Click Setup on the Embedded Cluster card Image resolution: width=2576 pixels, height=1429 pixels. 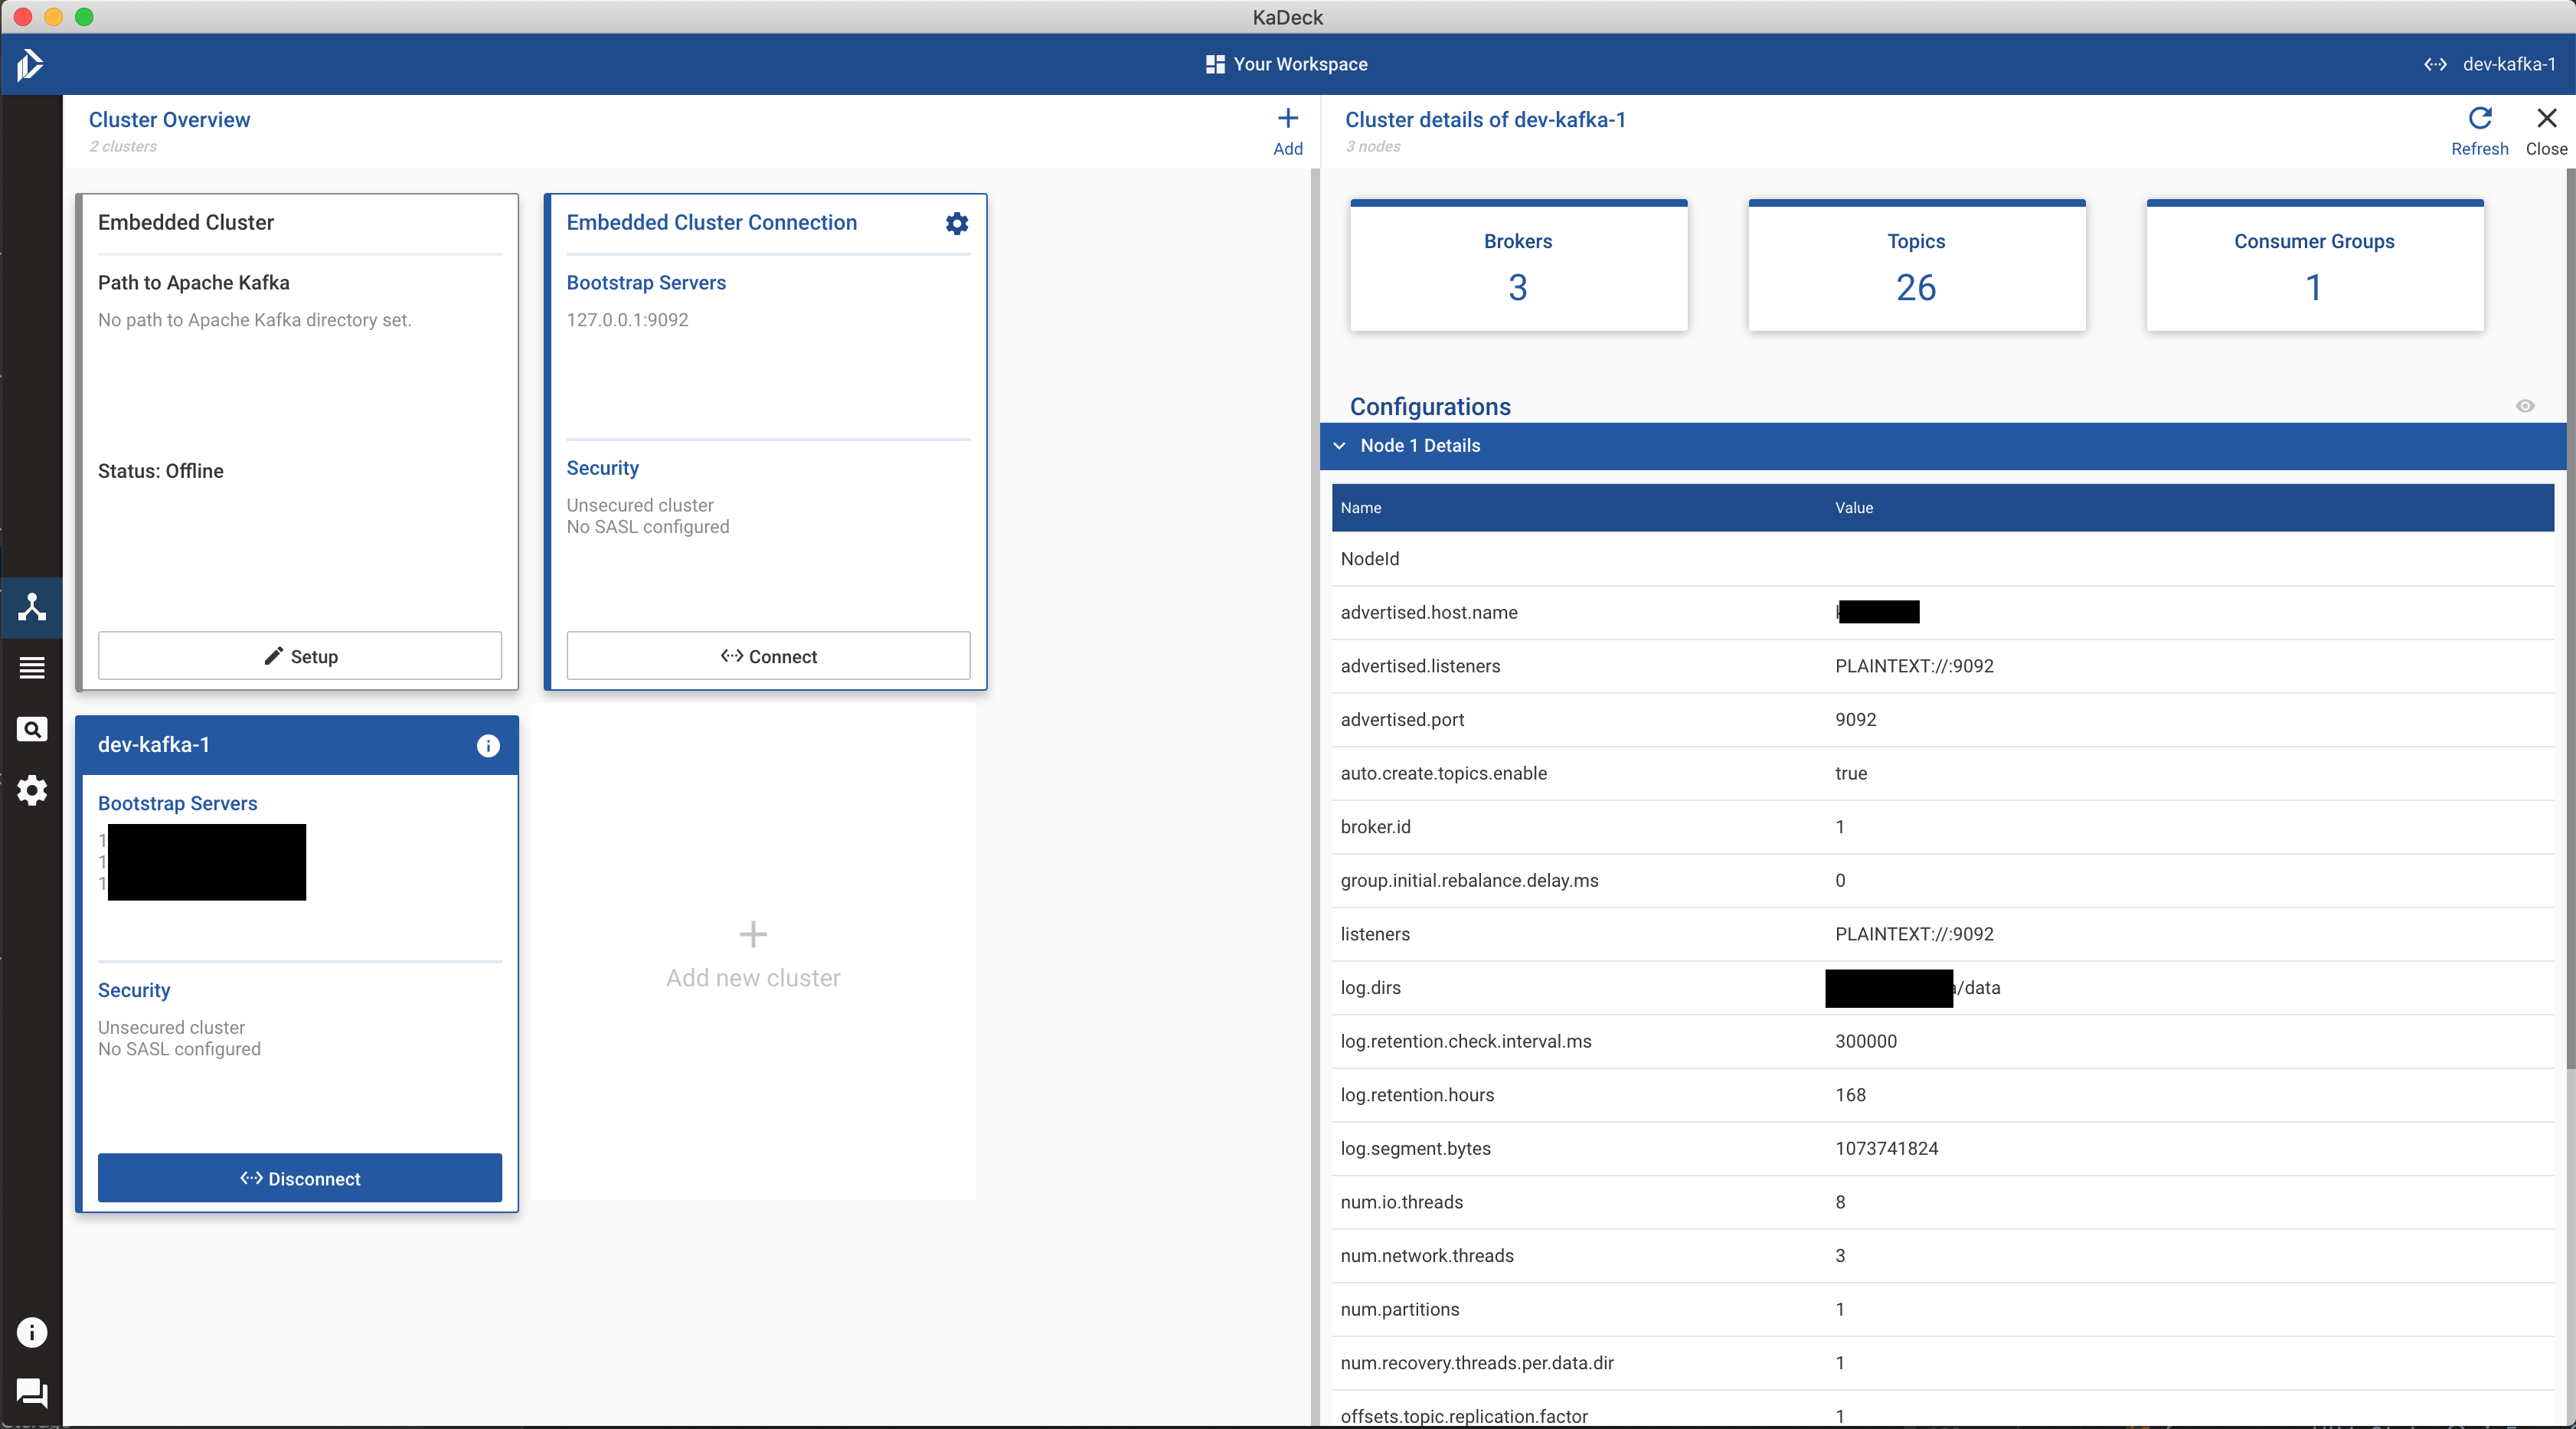(299, 656)
